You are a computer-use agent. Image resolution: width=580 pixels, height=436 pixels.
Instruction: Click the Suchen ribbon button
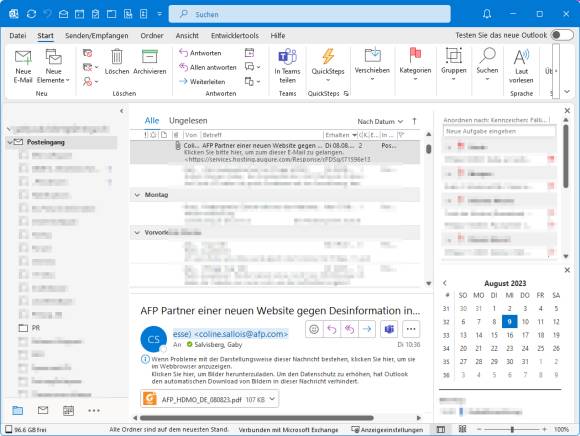tap(487, 65)
